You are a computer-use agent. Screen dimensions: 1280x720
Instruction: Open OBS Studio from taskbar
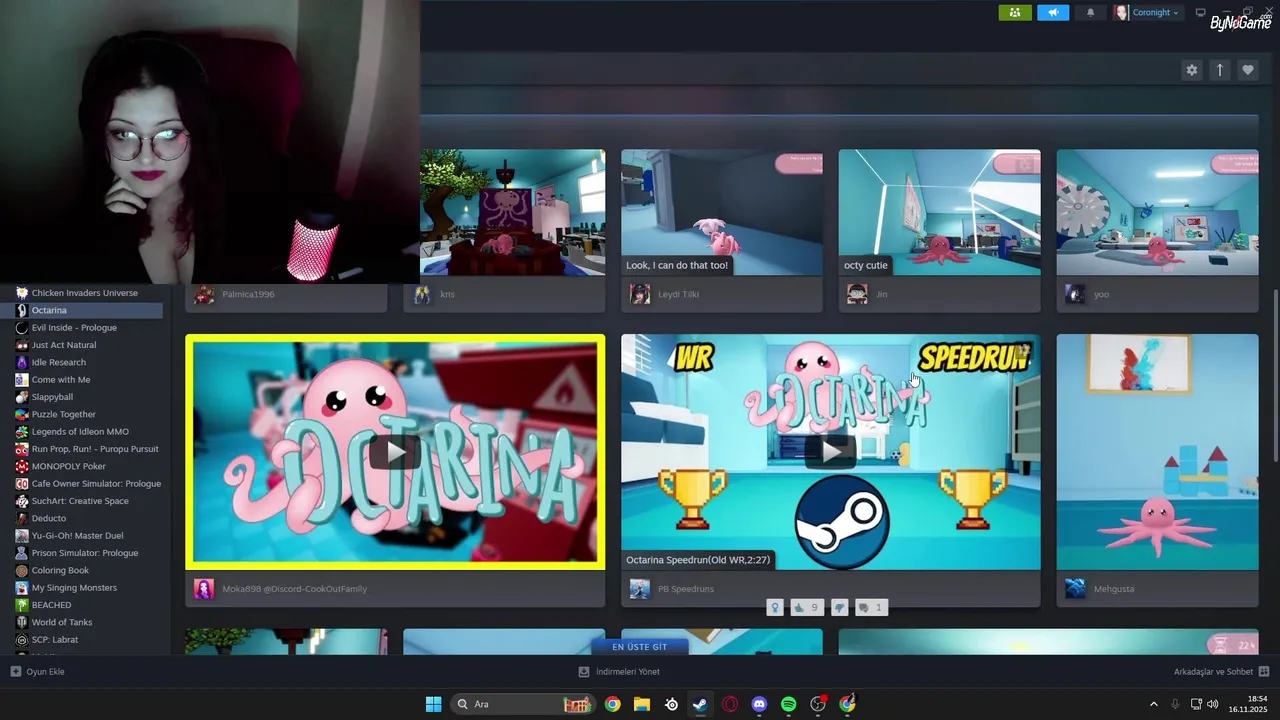[x=818, y=704]
